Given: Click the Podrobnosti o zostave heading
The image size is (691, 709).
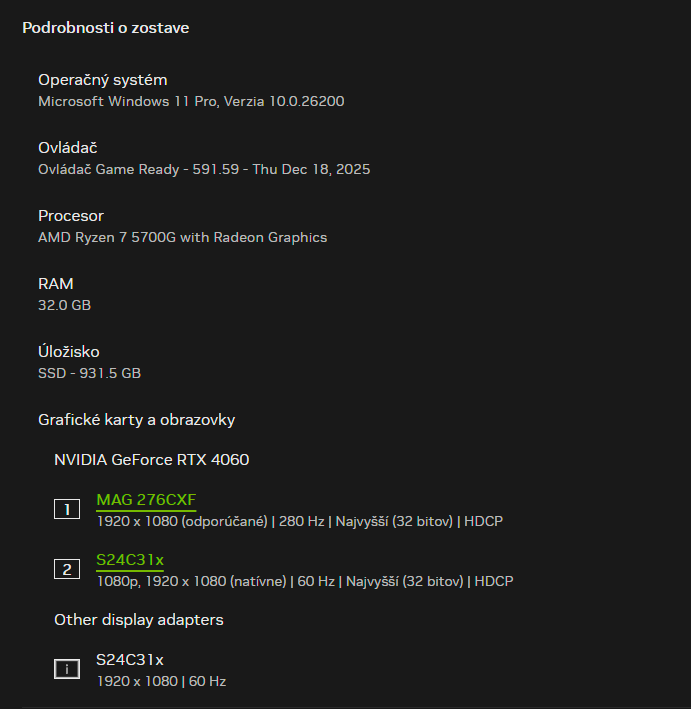Looking at the screenshot, I should (x=106, y=28).
